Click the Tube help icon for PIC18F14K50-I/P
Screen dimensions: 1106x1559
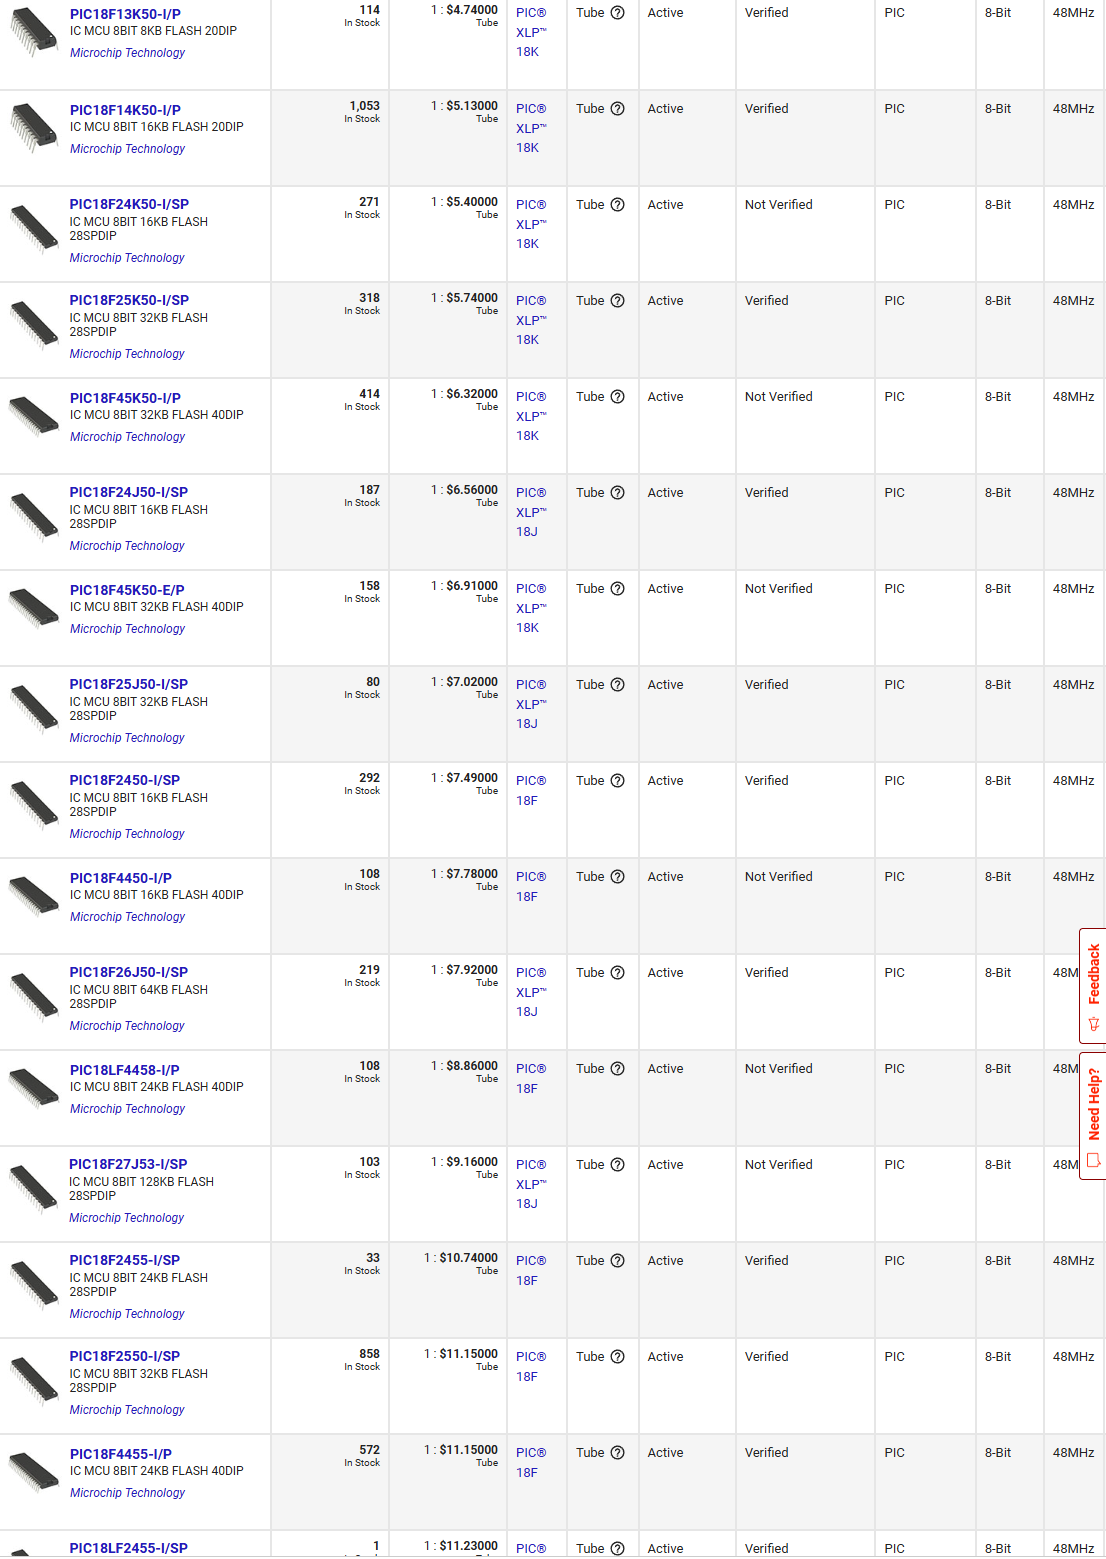tap(617, 109)
